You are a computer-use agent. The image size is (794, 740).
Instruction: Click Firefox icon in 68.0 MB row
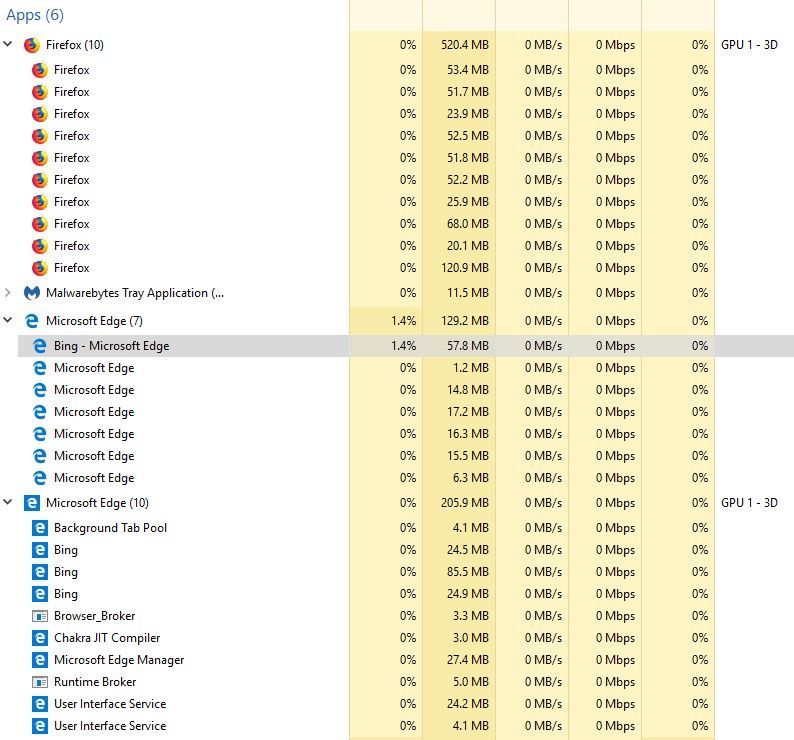point(39,223)
